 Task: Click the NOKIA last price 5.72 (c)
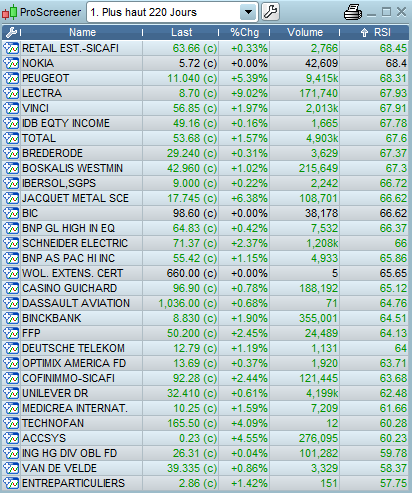click(198, 63)
